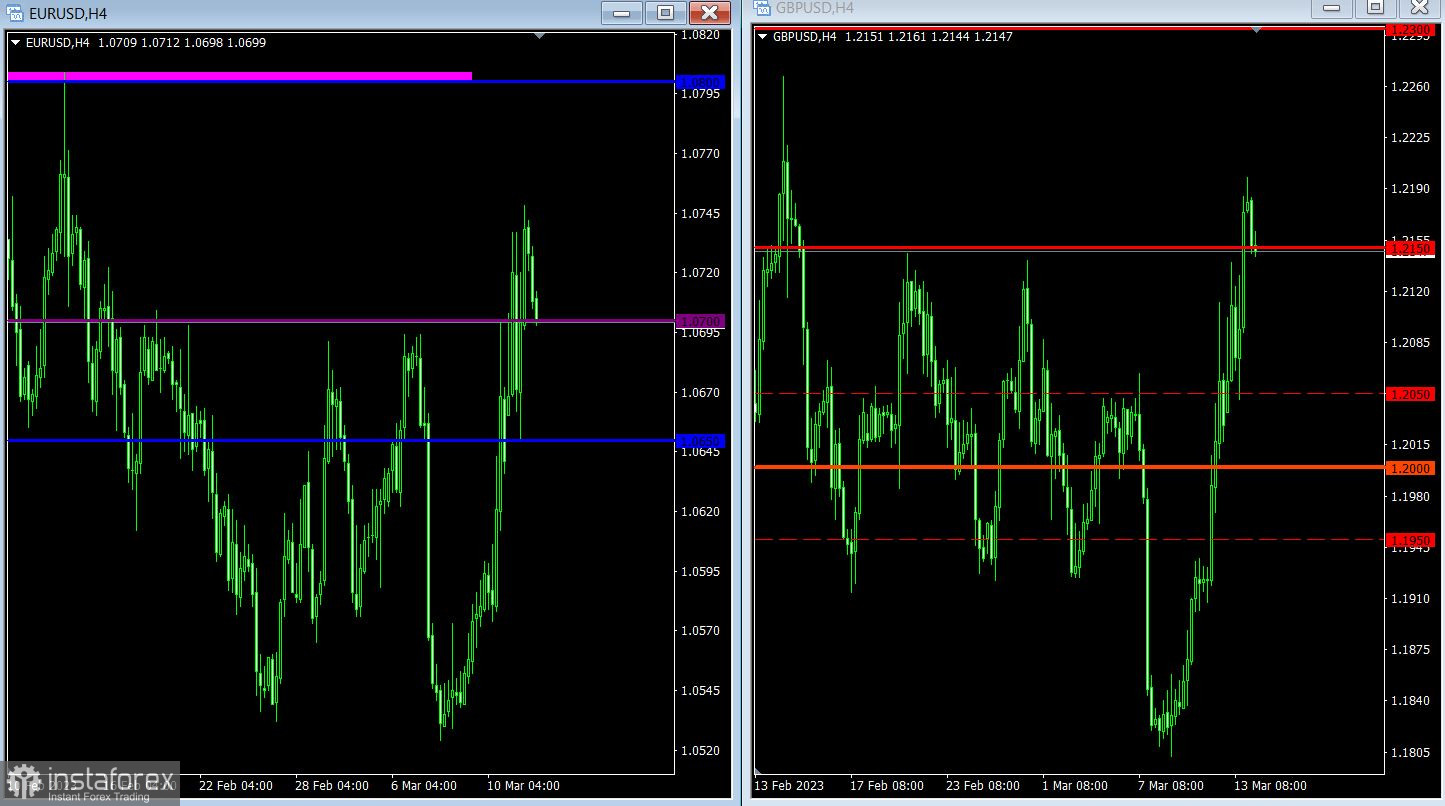Click the chart shift marker in EURUSD chart
This screenshot has height=806, width=1445.
pyautogui.click(x=539, y=36)
